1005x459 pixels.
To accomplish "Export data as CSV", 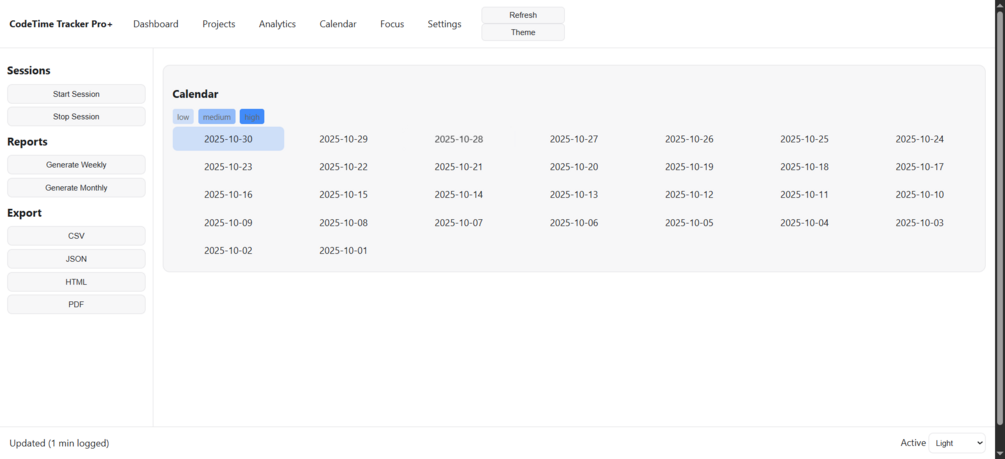I will [76, 236].
